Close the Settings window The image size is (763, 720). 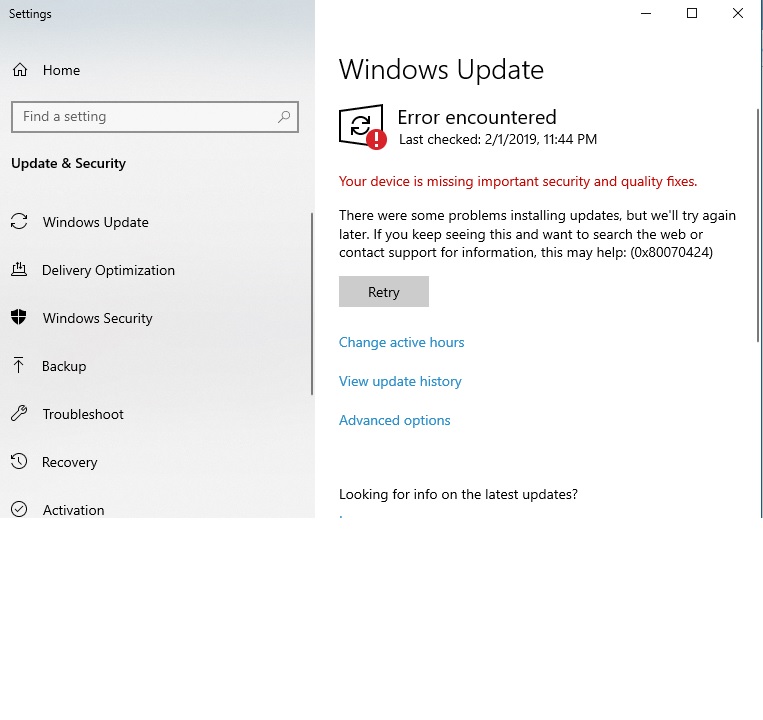pyautogui.click(x=738, y=14)
